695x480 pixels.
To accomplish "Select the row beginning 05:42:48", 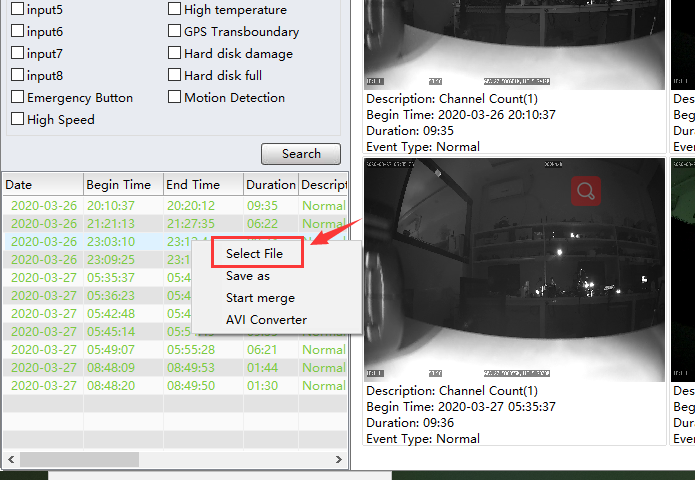I will coord(98,313).
